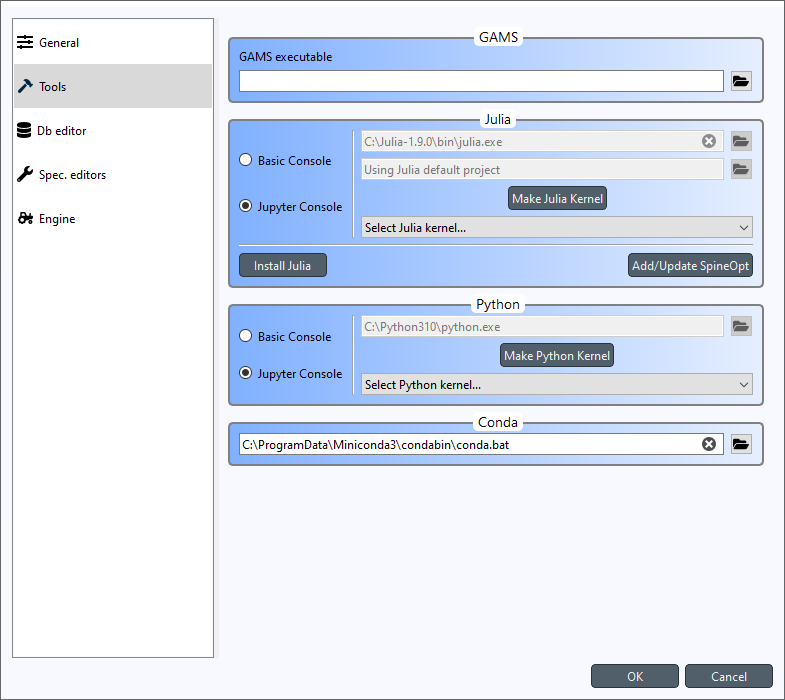Browse for the GAMS executable folder icon

741,81
